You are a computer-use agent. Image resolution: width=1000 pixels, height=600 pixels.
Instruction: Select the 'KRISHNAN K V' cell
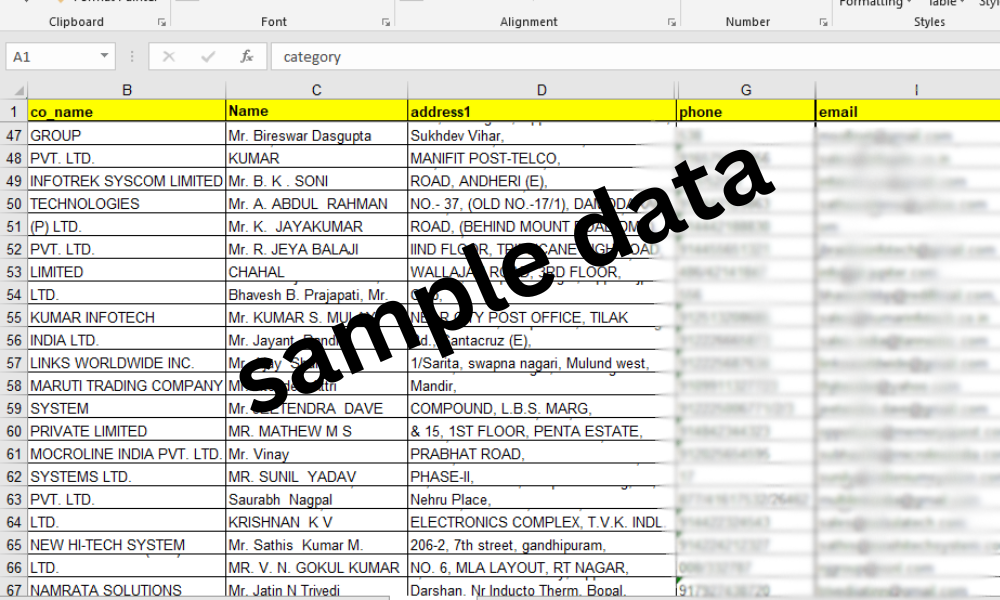click(x=317, y=522)
